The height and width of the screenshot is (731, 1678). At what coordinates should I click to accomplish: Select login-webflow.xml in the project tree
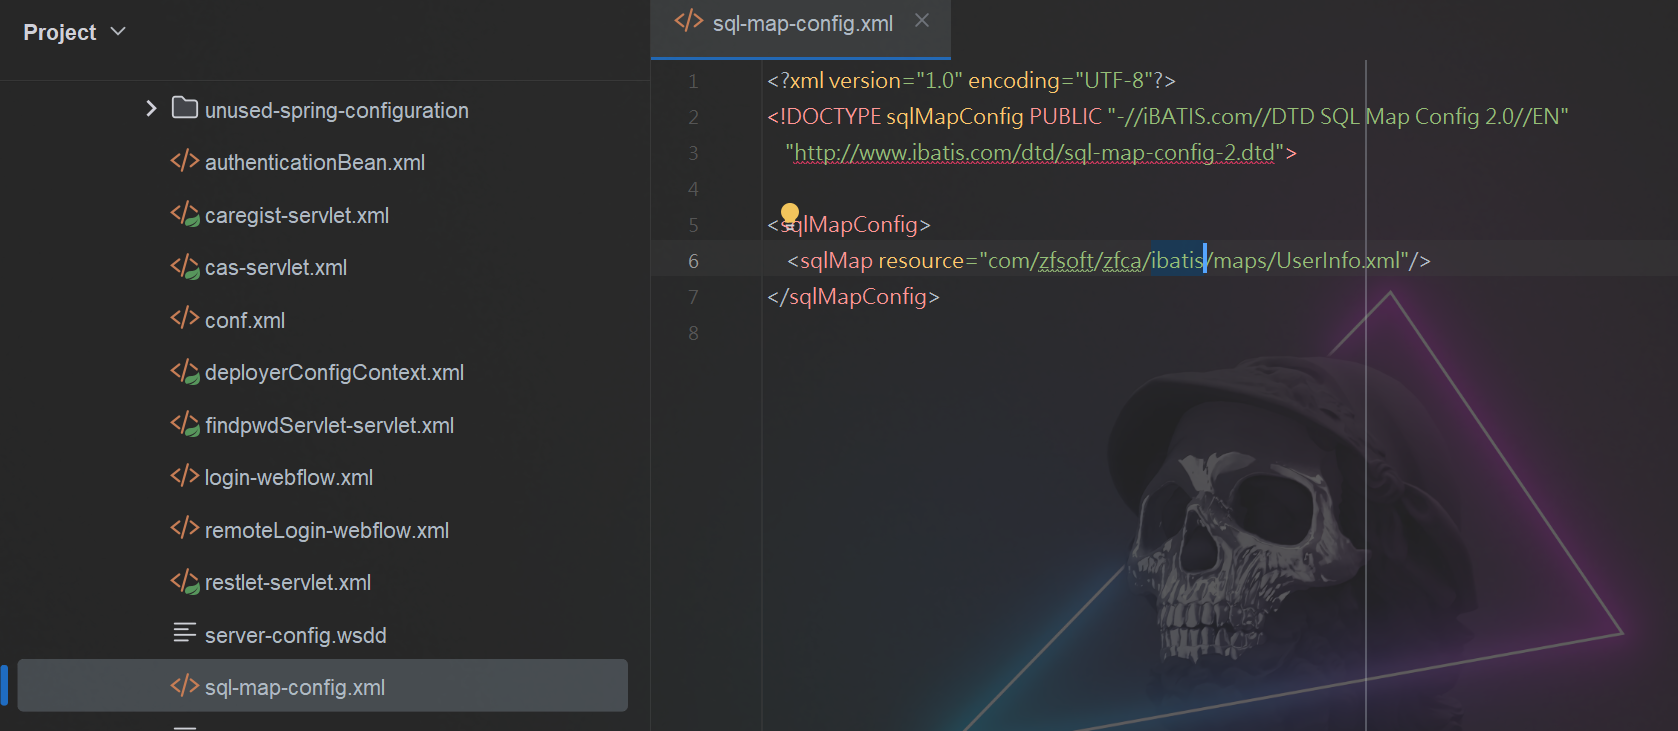(x=288, y=478)
